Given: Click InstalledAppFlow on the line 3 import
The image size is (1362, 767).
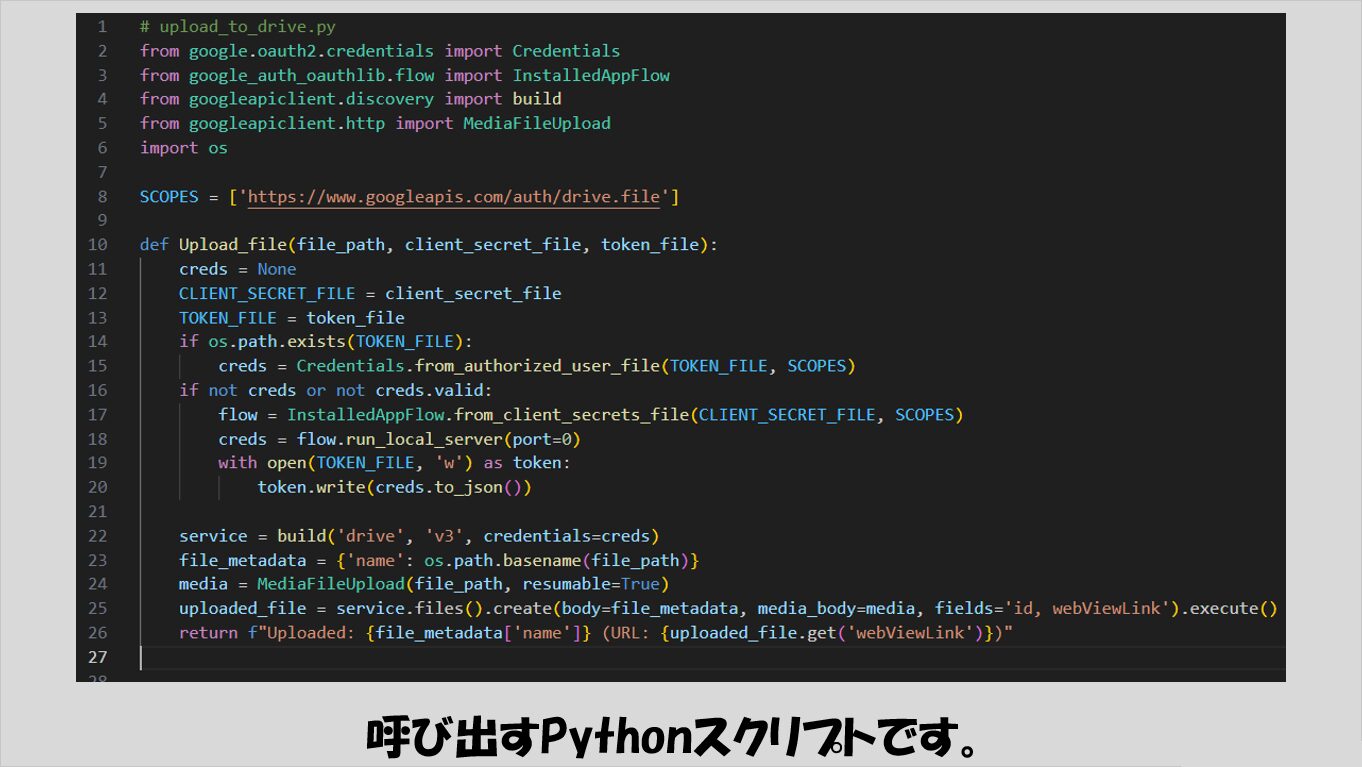Looking at the screenshot, I should click(591, 75).
